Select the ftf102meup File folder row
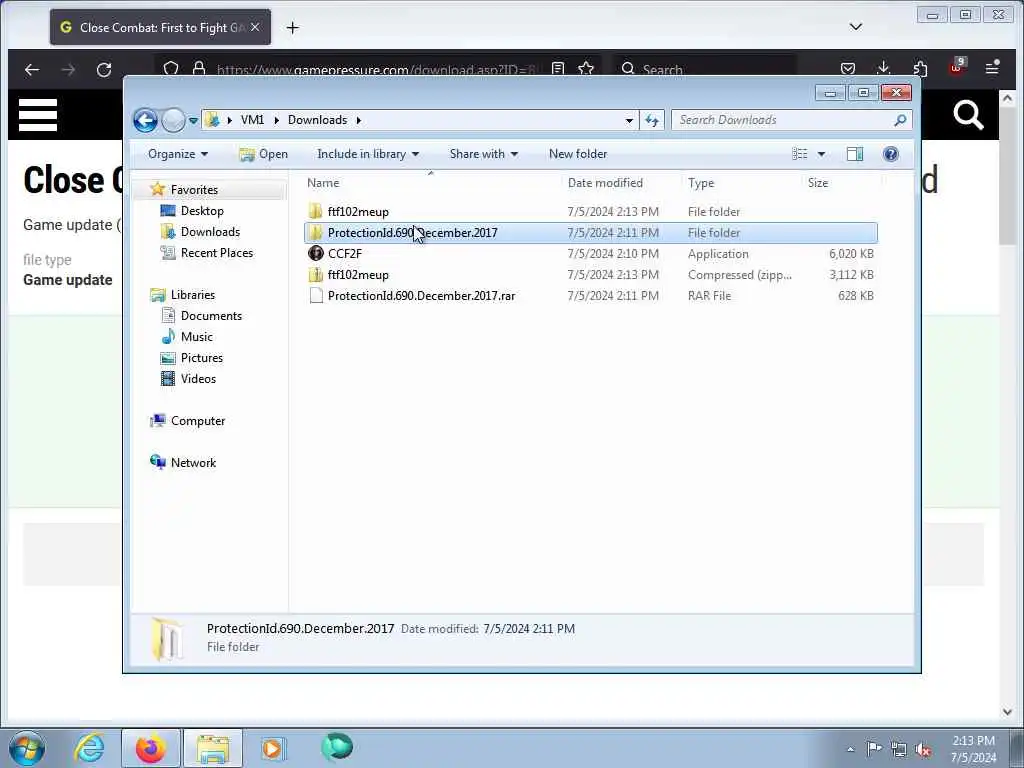 [x=590, y=212]
